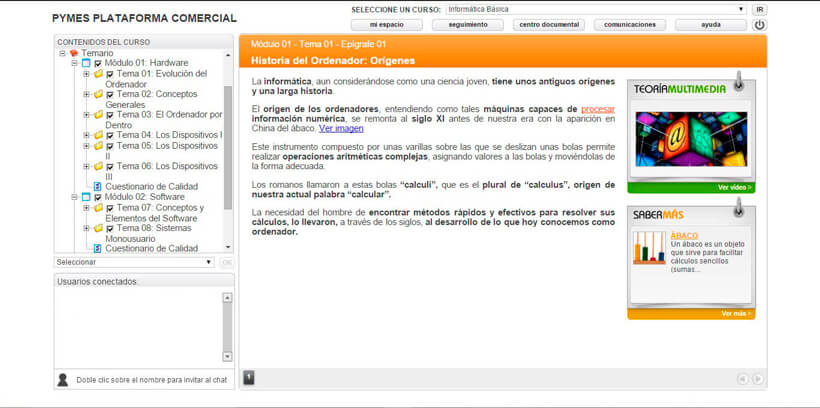Open the Teoría Multimedia video thumbnail

pos(691,139)
